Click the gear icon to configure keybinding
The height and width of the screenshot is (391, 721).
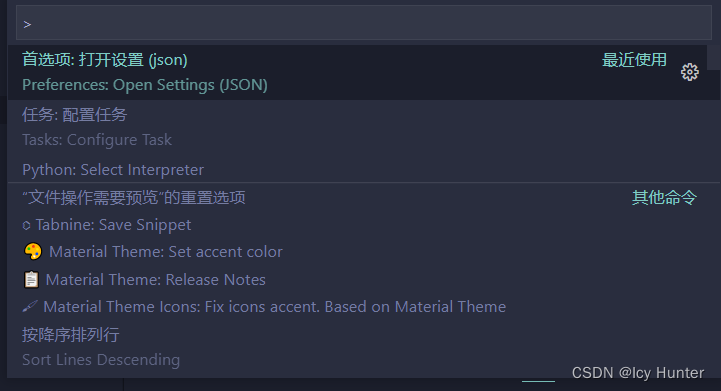point(690,72)
